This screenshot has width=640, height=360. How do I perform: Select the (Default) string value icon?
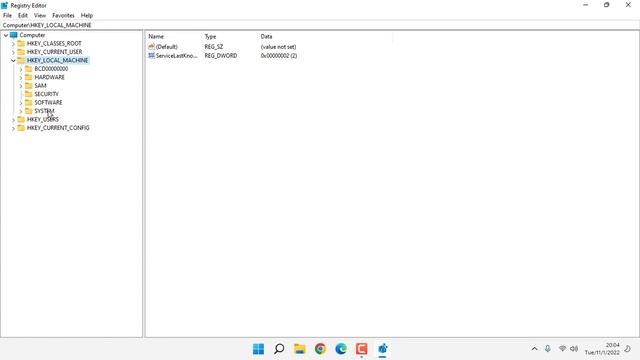click(x=151, y=47)
